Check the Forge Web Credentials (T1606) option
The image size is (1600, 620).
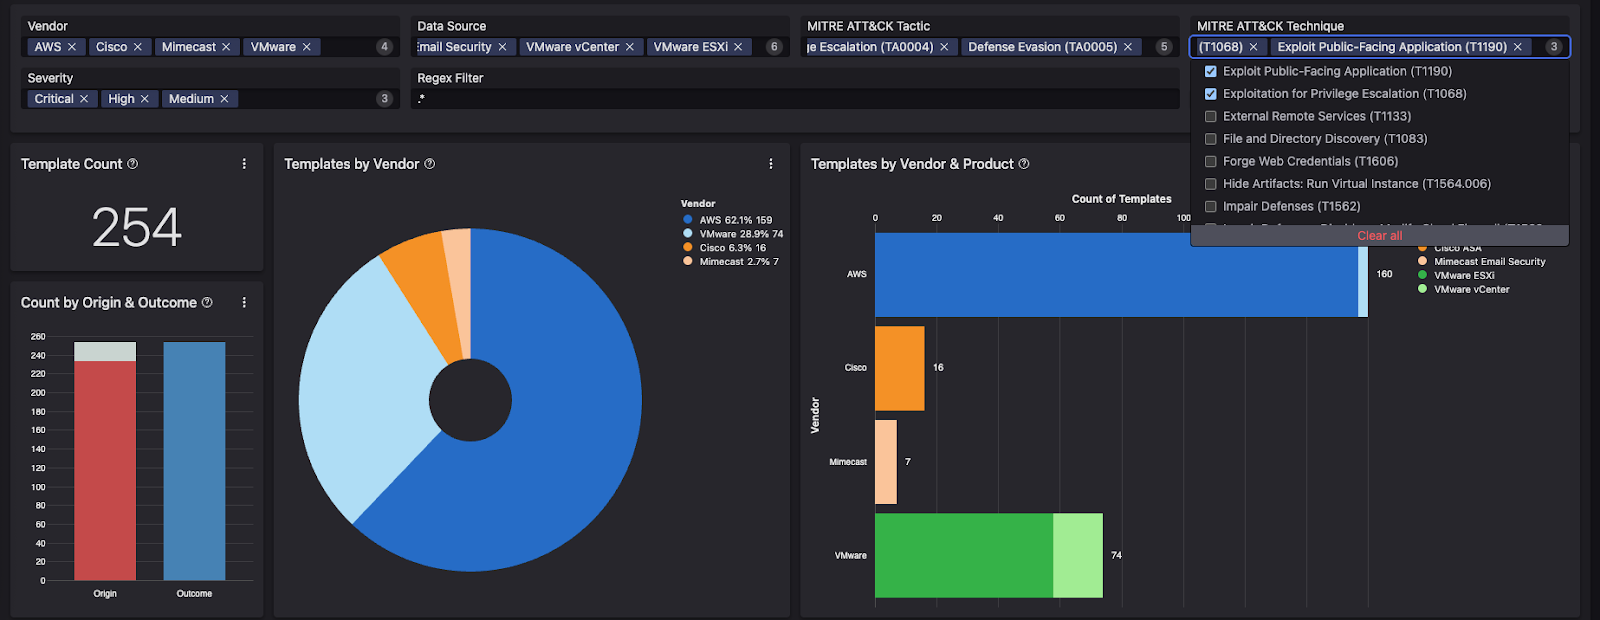tap(1211, 162)
